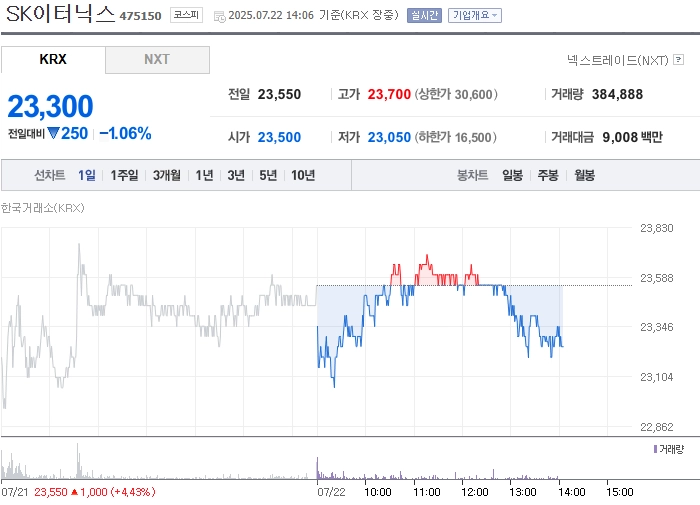Image resolution: width=700 pixels, height=505 pixels.
Task: Click the 하한가 16,500 text
Action: 455,137
